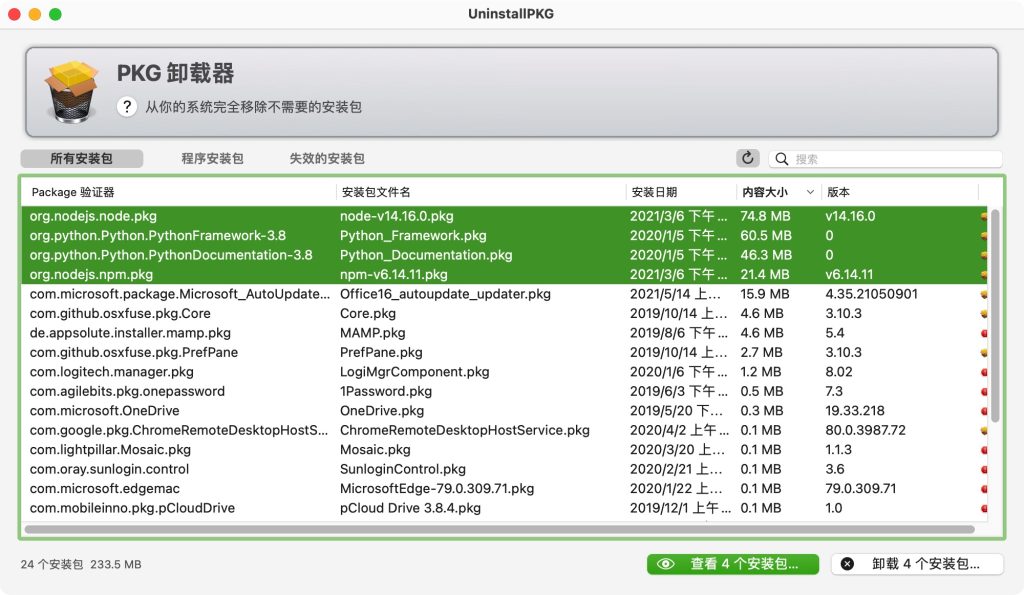Click the vertical scrollbar of package list
Screen dimensions: 1024x595
coord(995,315)
